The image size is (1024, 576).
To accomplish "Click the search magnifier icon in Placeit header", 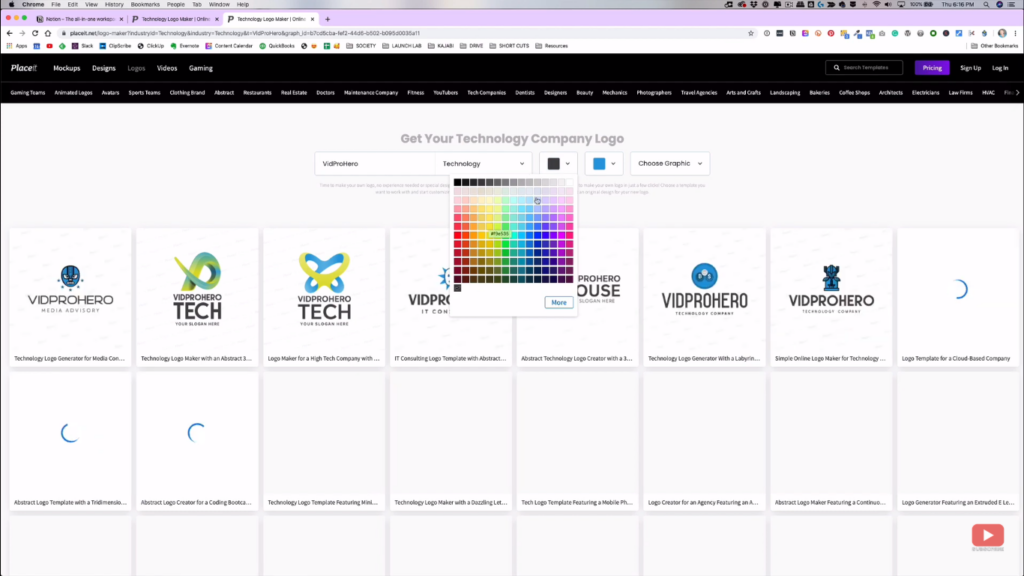I will [x=837, y=67].
